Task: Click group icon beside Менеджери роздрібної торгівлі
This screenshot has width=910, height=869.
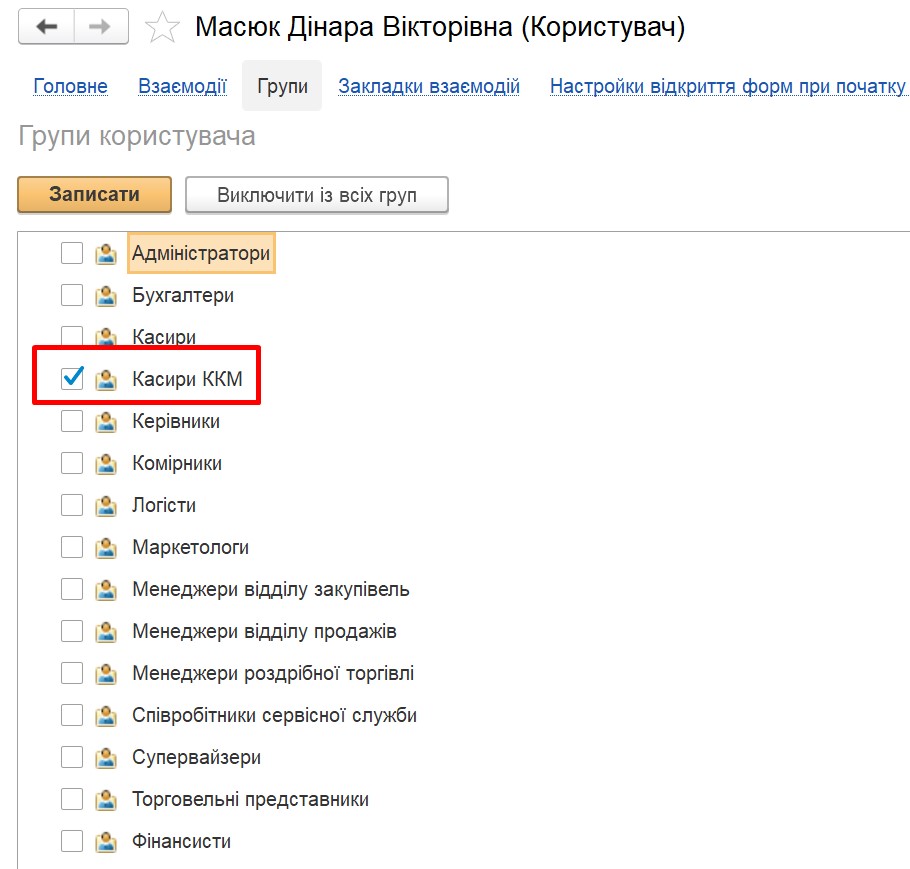Action: coord(106,673)
